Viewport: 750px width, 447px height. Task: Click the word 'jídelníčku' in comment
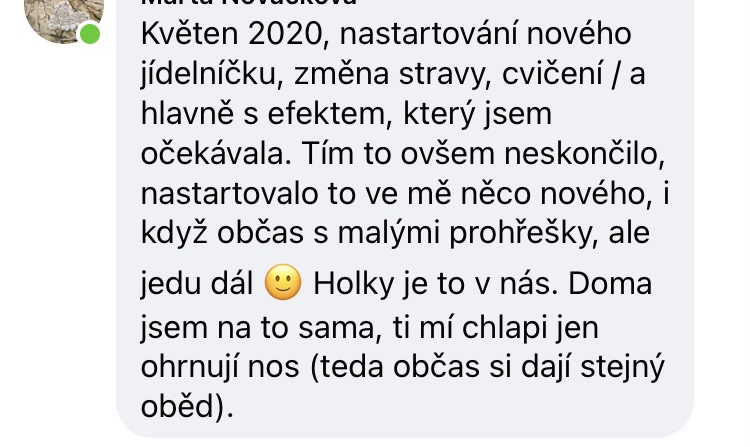[208, 75]
